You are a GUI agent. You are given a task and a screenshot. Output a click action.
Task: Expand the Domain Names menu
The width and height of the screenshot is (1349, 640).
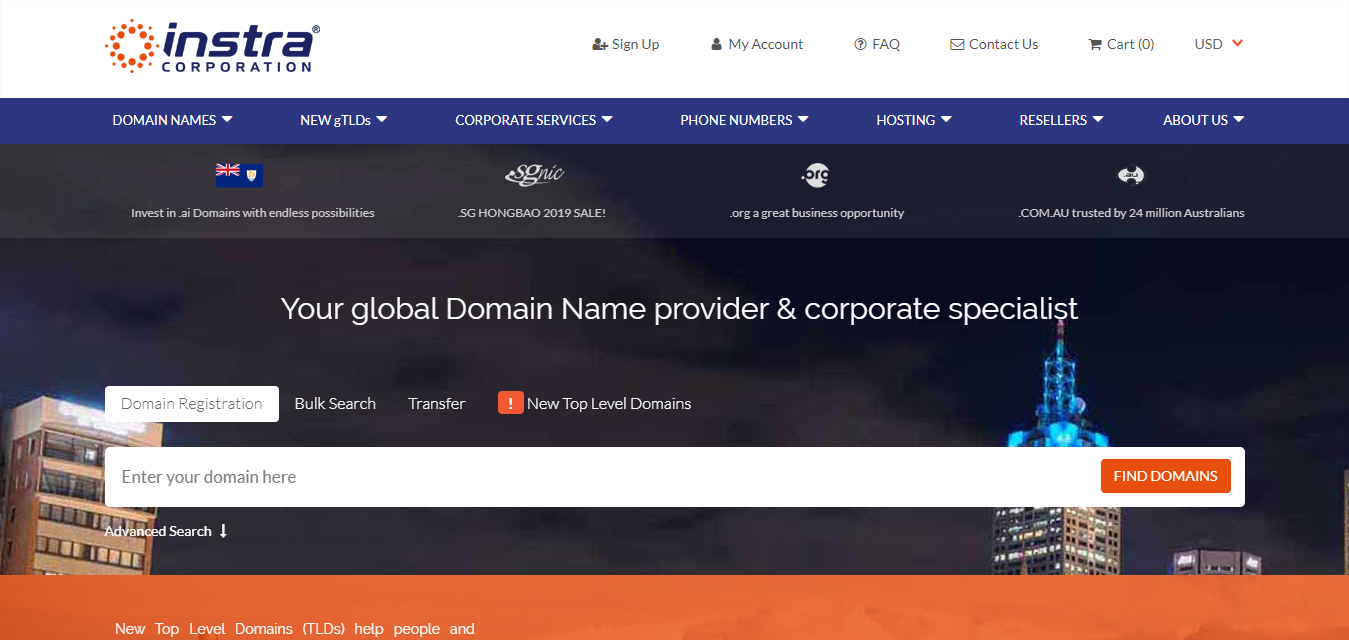tap(172, 120)
